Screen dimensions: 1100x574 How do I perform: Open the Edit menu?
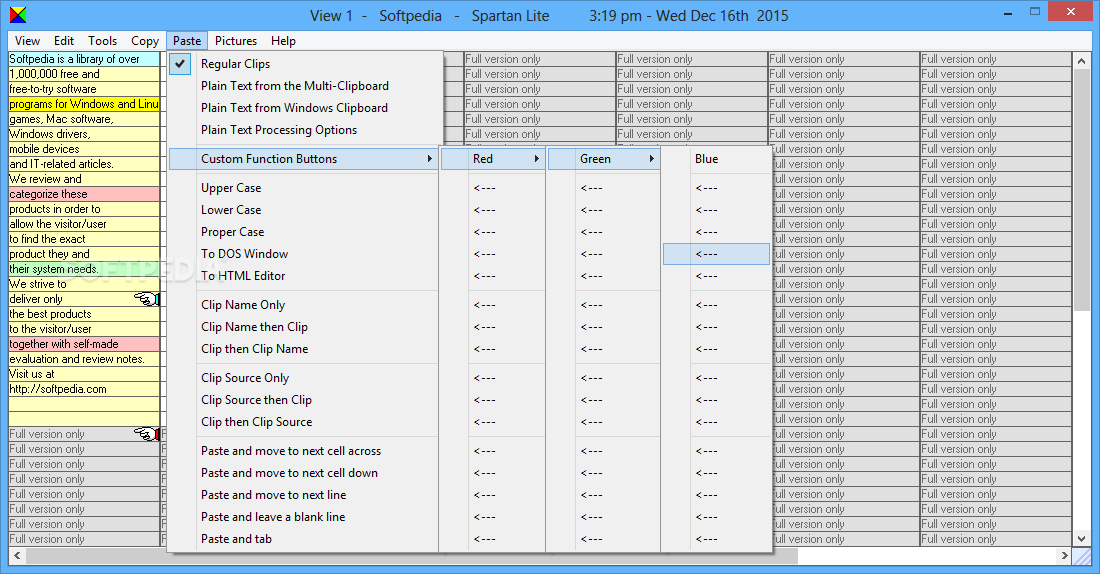(x=64, y=41)
